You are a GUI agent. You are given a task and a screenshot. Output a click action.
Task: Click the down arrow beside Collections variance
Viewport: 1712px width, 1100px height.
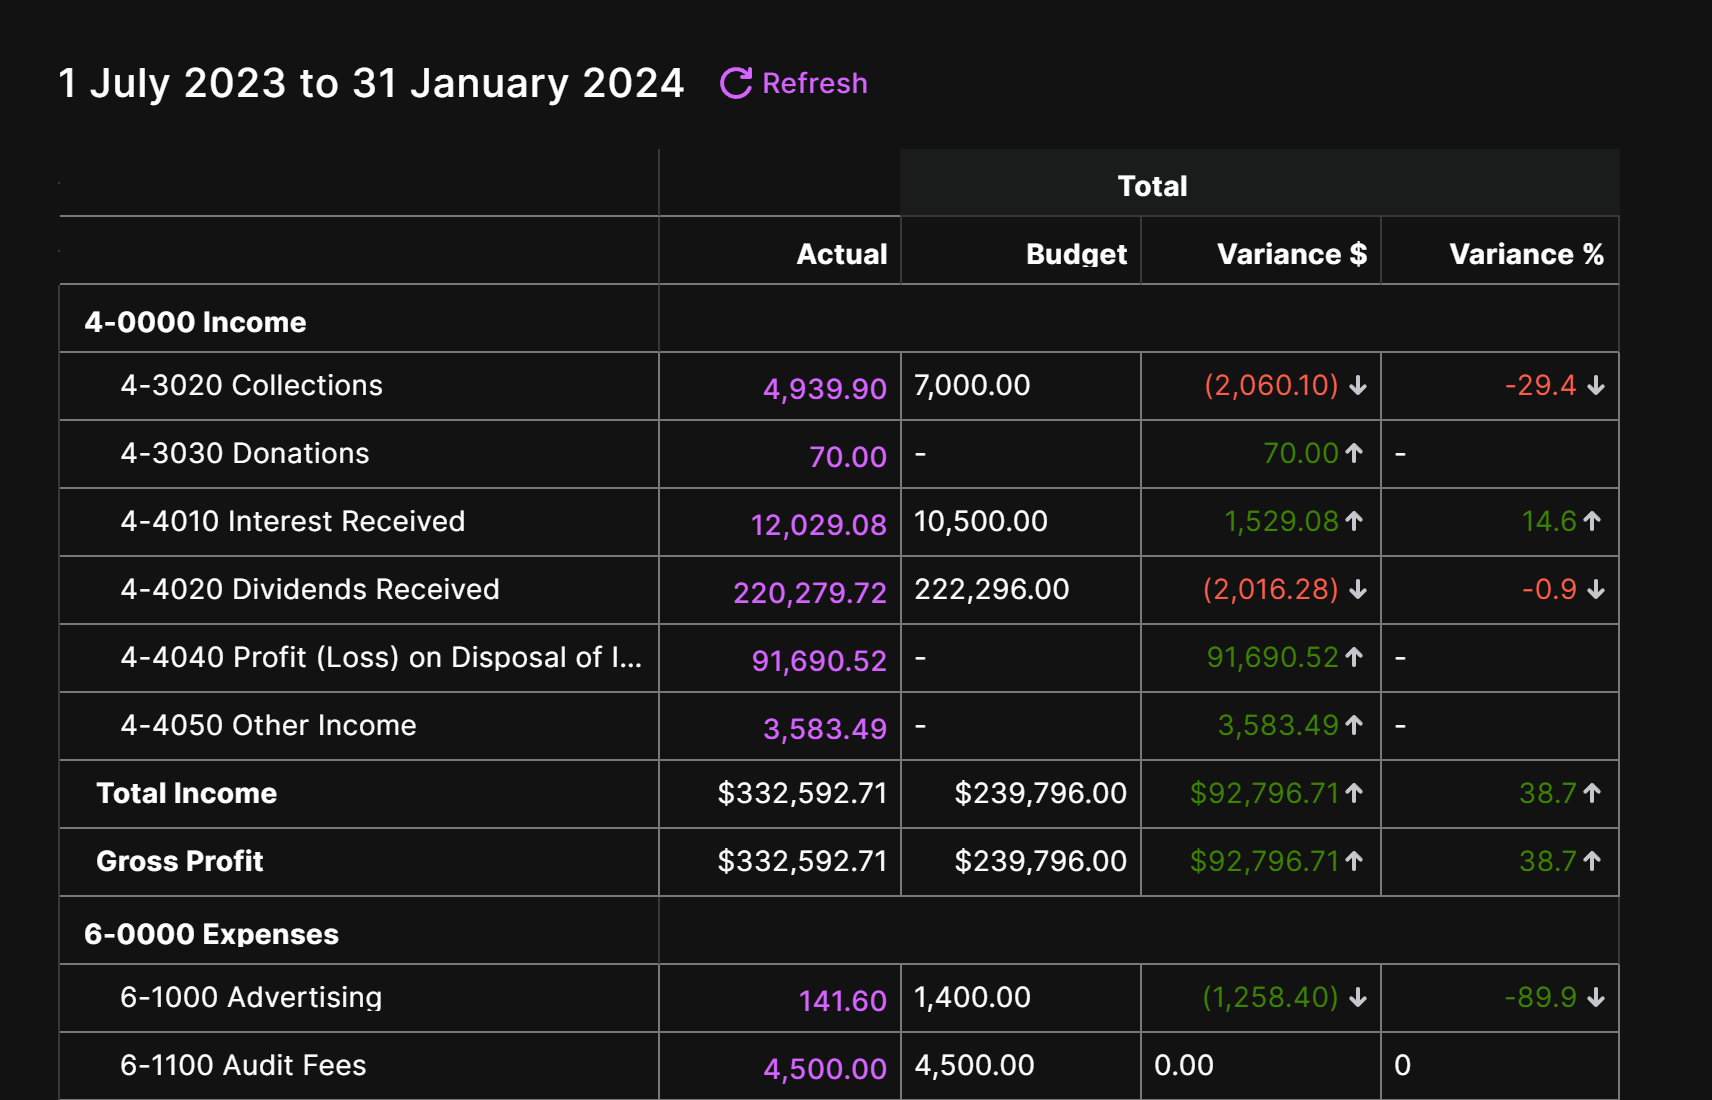tap(1357, 386)
